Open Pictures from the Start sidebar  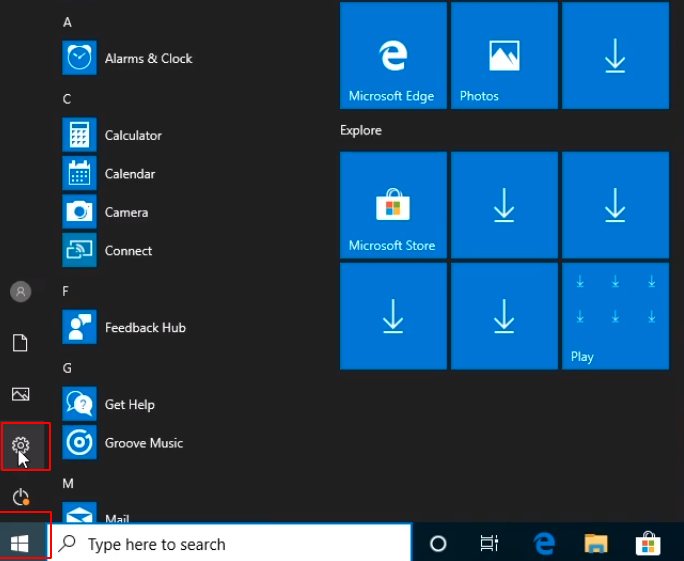click(21, 394)
